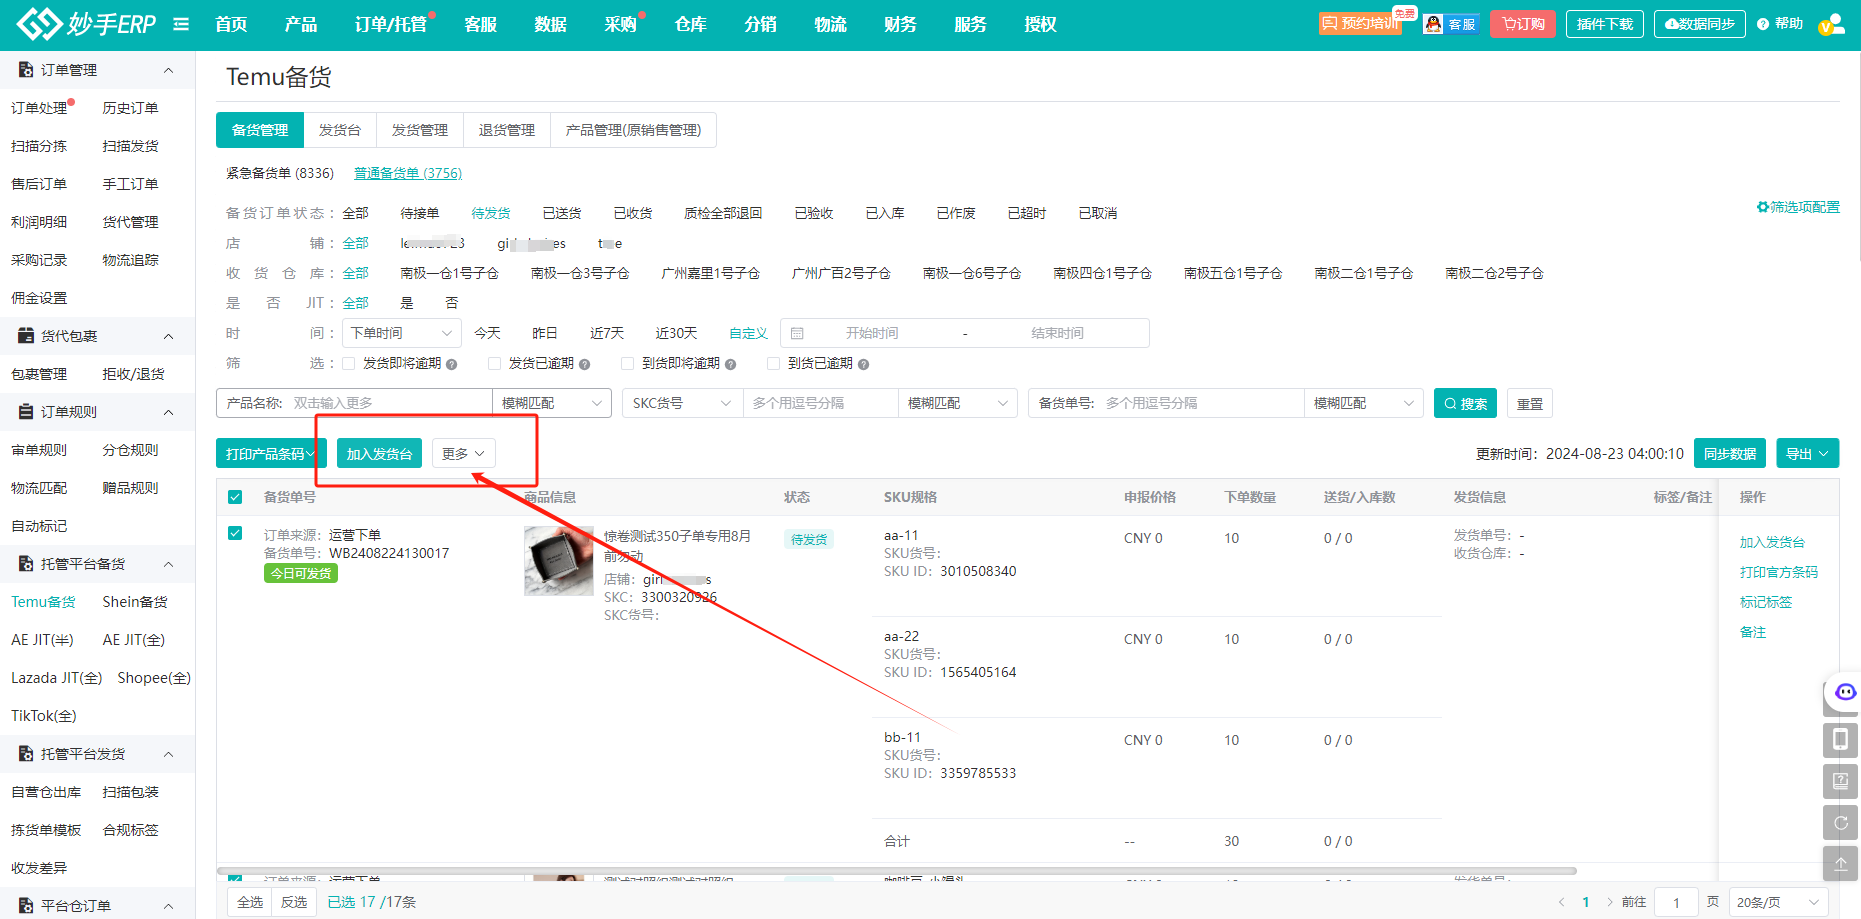Screen dimensions: 1861x919
Task: Expand the 更多 actions dropdown
Action: point(463,454)
